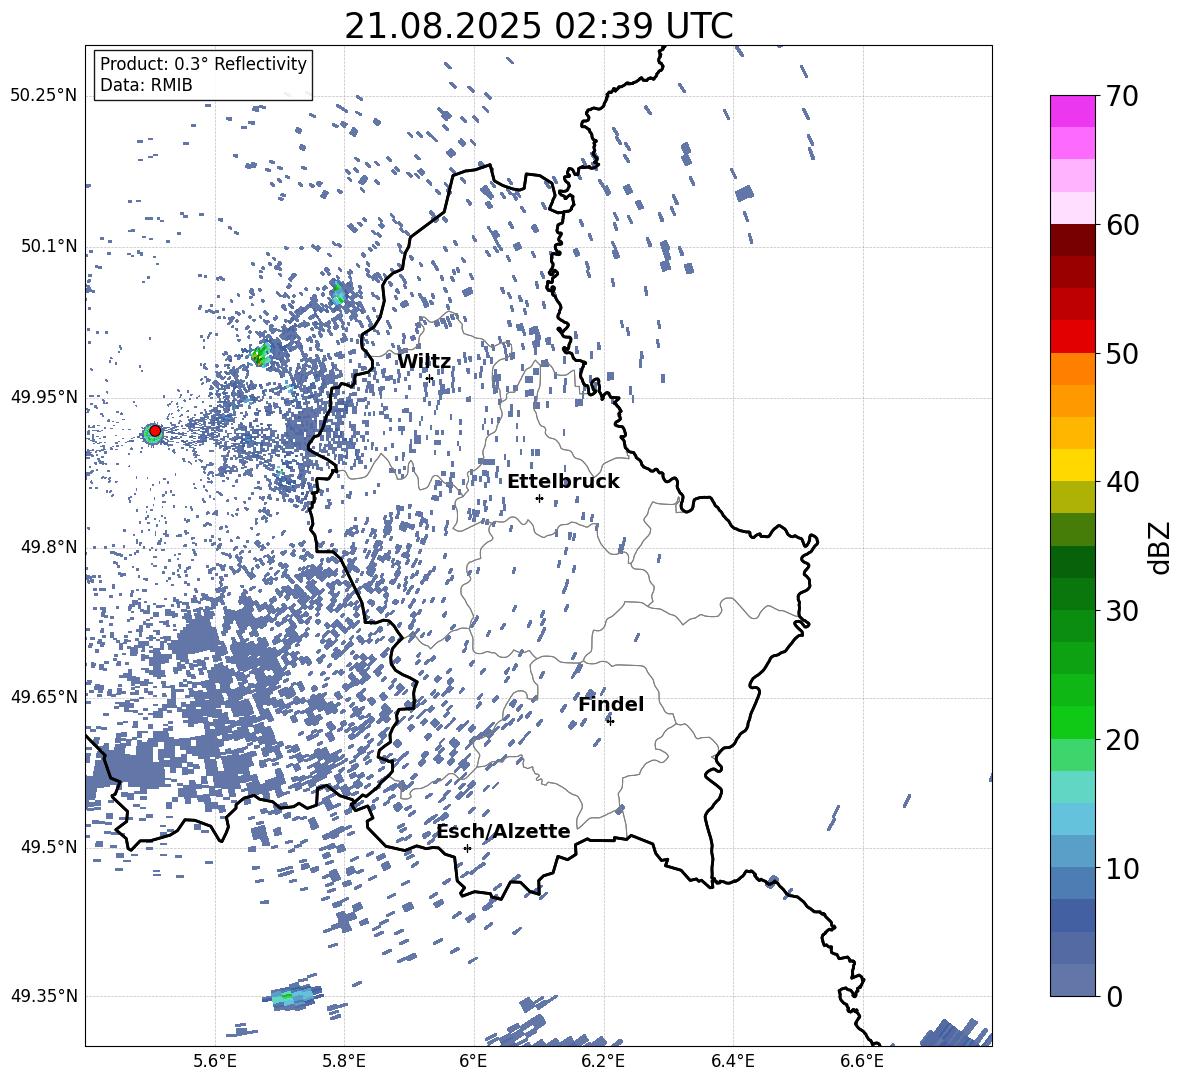Click the "Esch/Alzette" city label
1184x1081 pixels.
[x=503, y=831]
